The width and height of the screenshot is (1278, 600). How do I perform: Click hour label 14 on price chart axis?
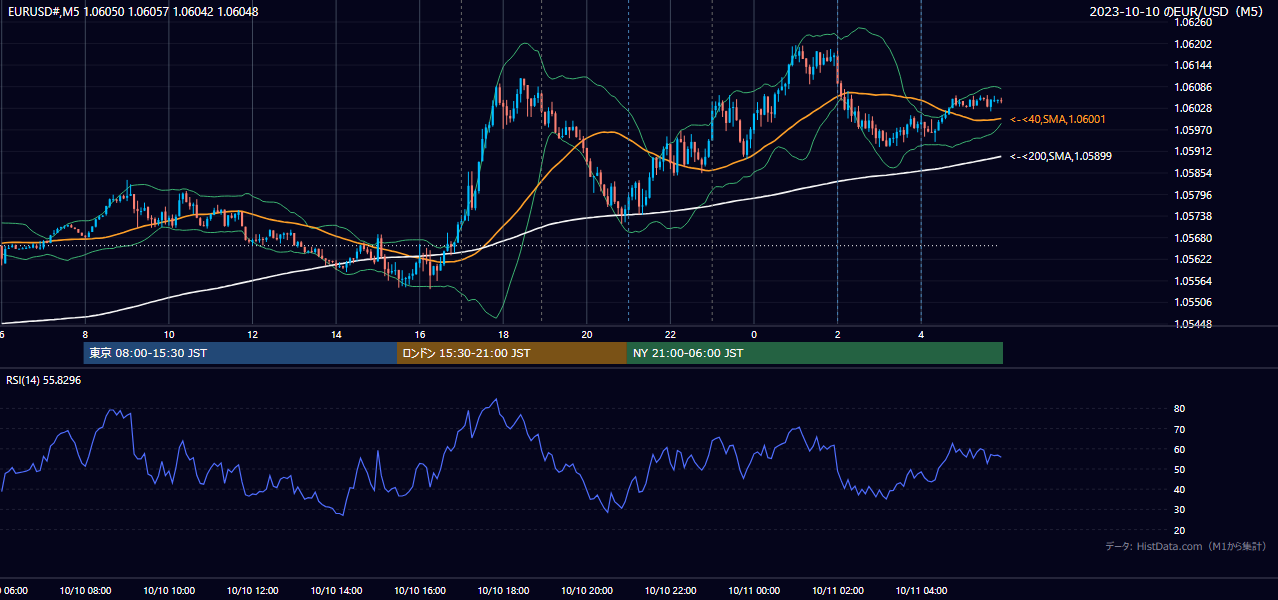(x=336, y=334)
